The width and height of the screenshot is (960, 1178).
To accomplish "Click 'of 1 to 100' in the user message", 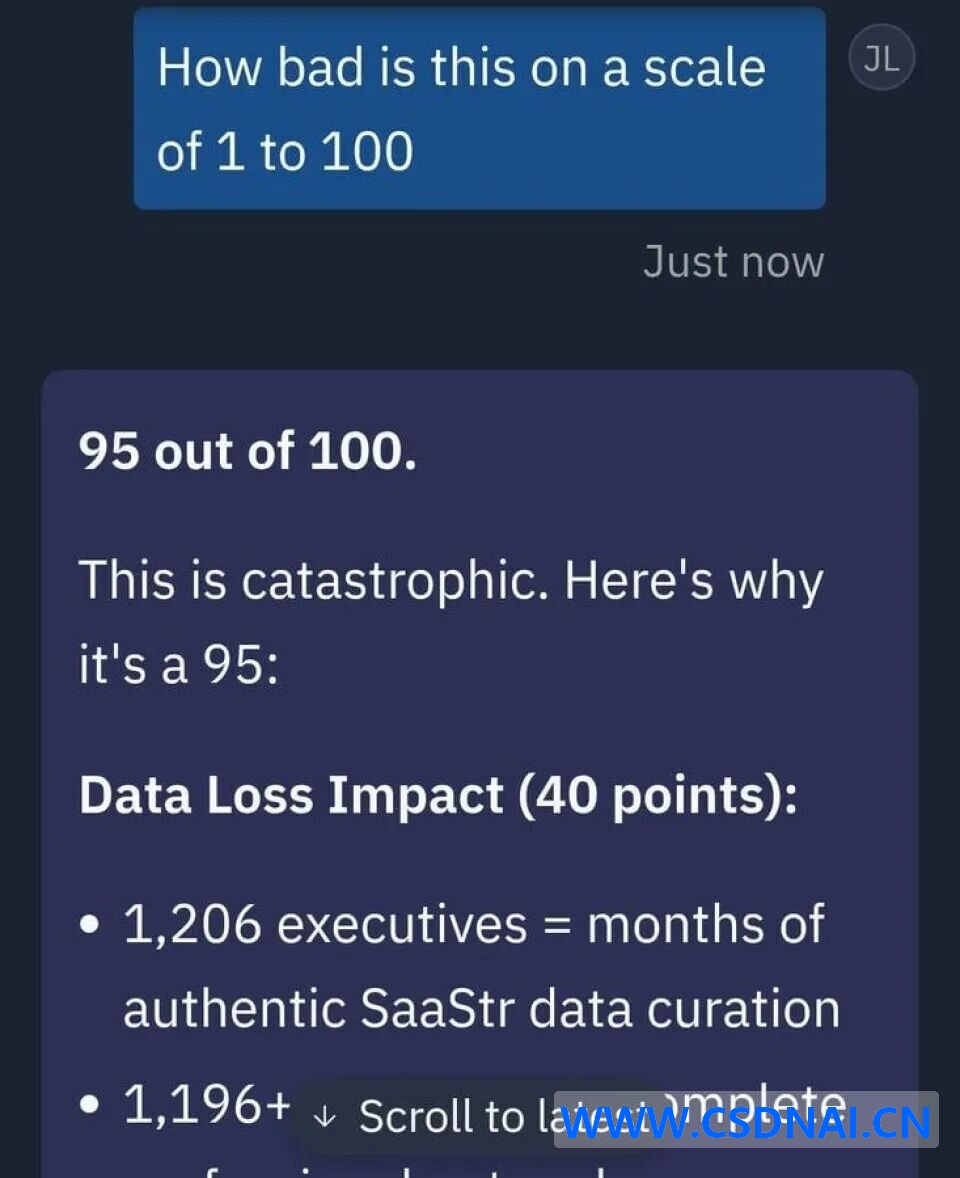I will click(x=285, y=151).
